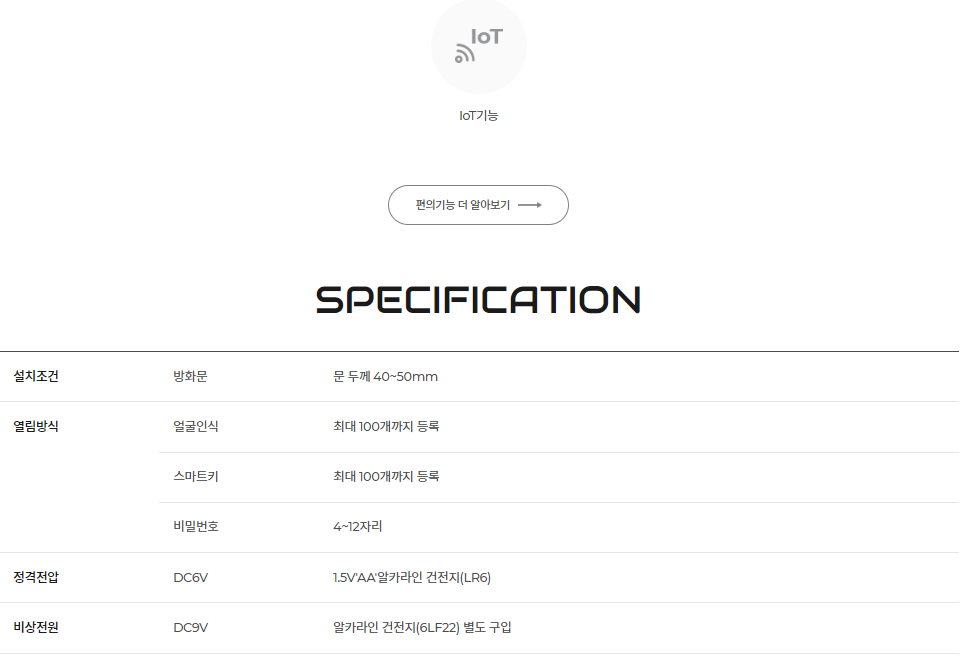The height and width of the screenshot is (665, 962).
Task: Click the arrow icon inside the 편의기능 button
Action: tap(530, 205)
